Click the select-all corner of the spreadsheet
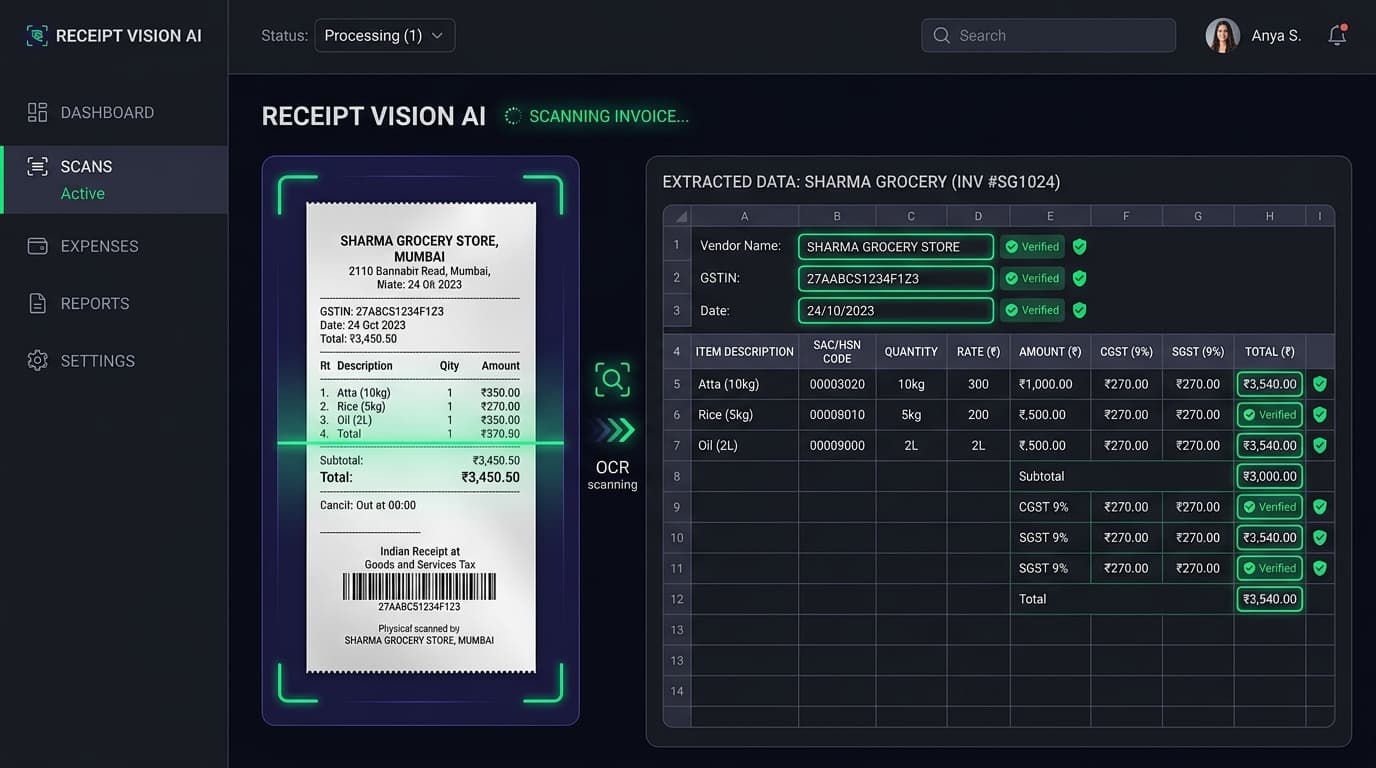The width and height of the screenshot is (1376, 768). [677, 216]
